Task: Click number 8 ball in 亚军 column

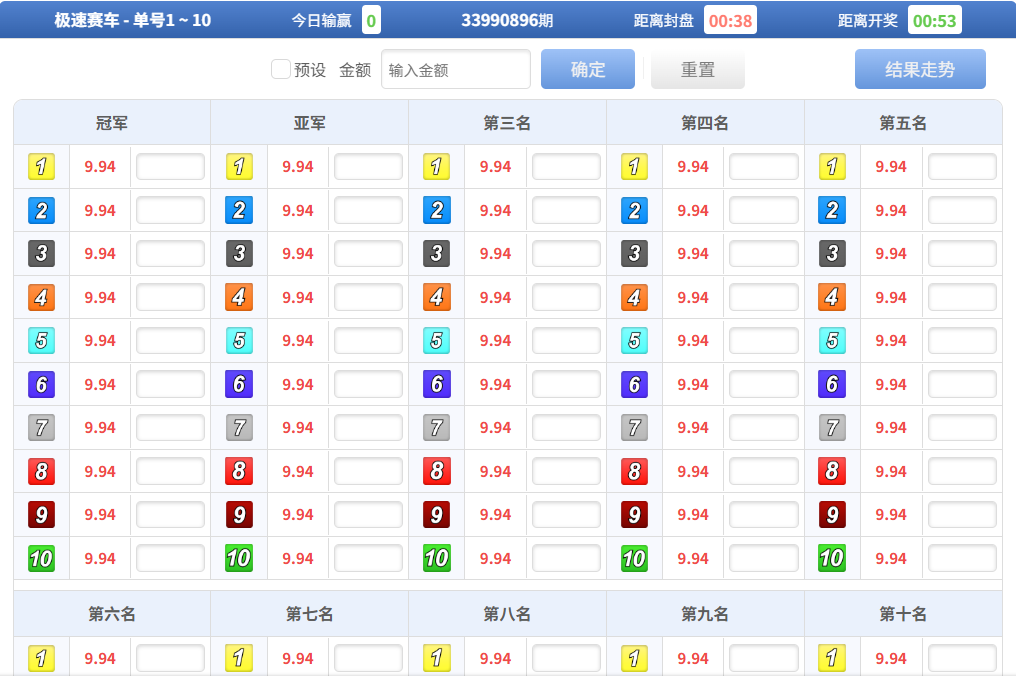Action: click(x=239, y=471)
